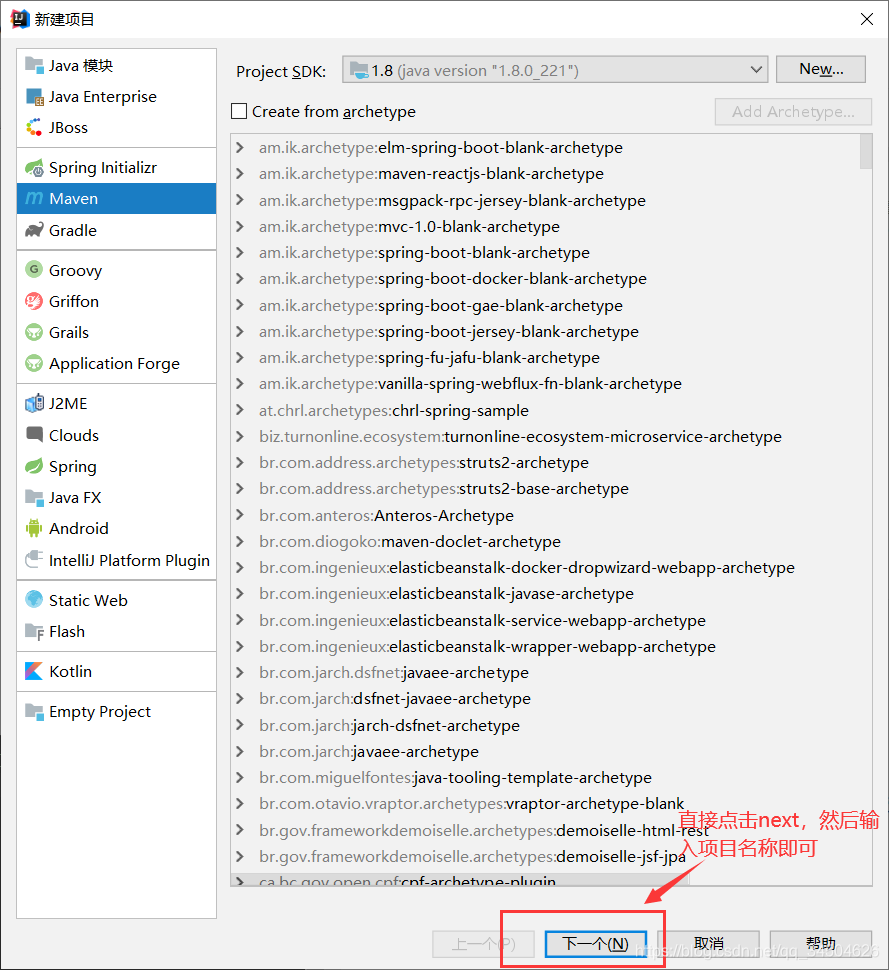Open the Project SDK dropdown
This screenshot has height=970, width=889.
[x=555, y=70]
